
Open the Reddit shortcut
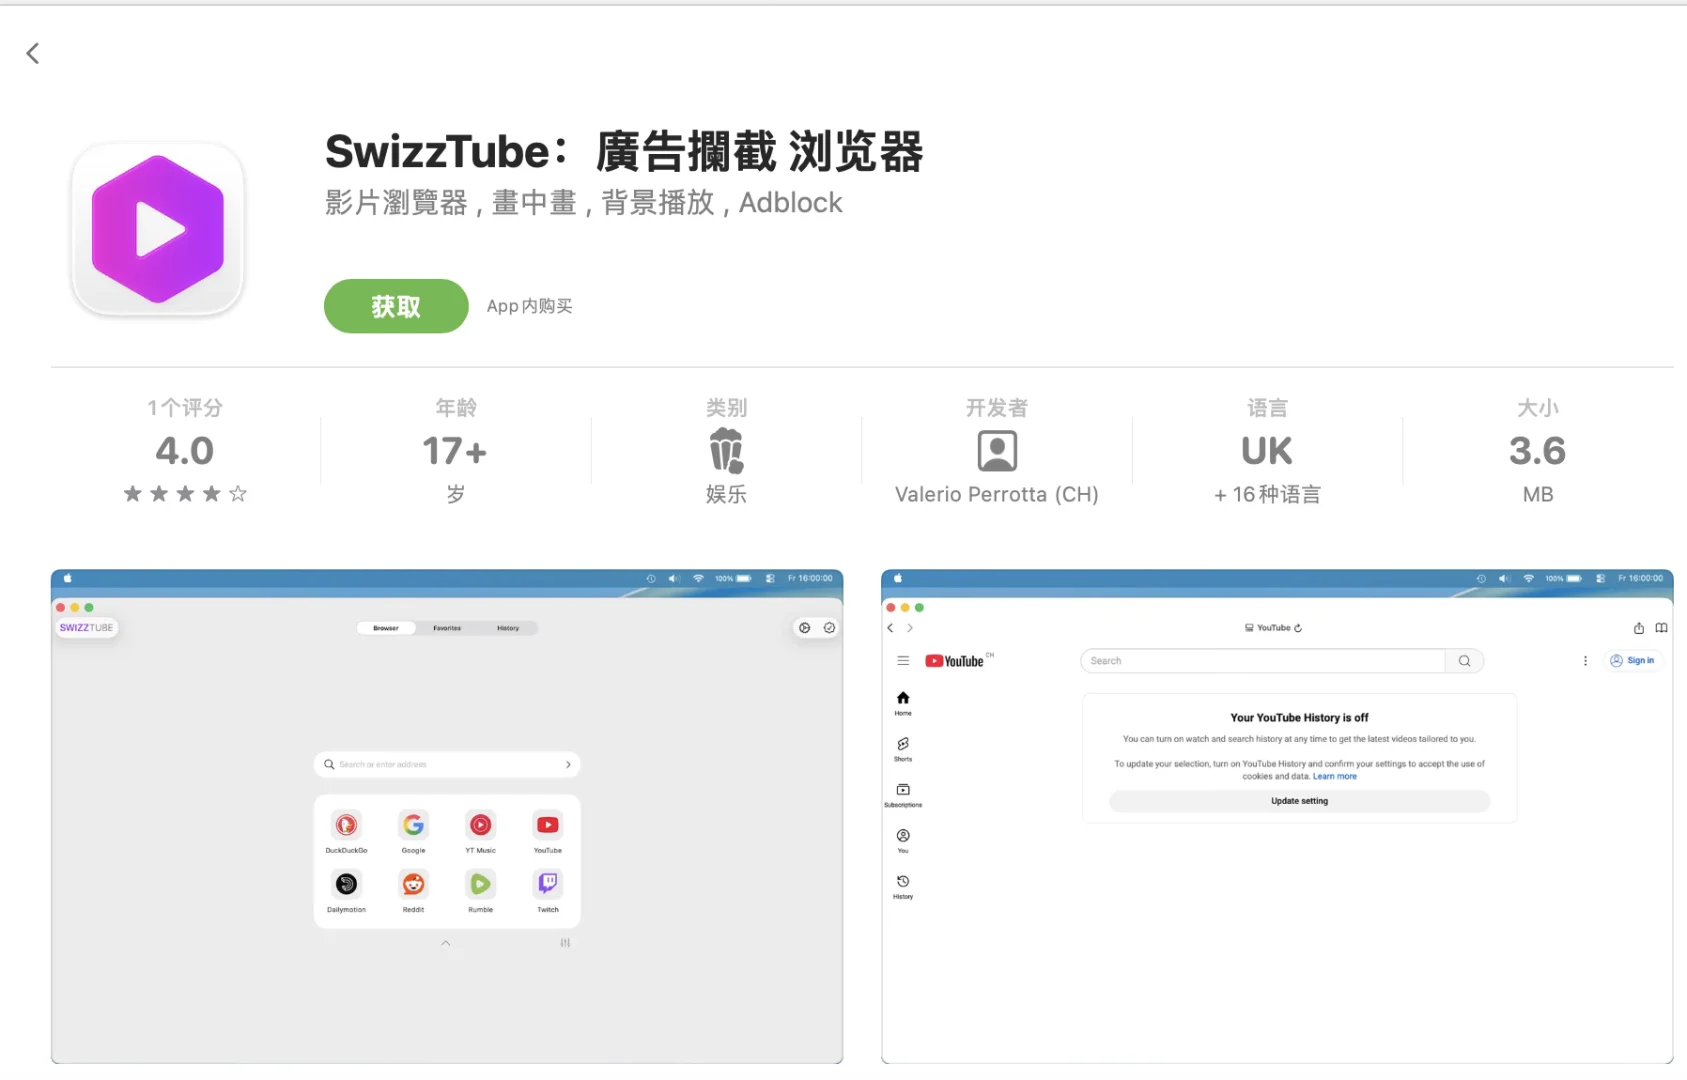click(414, 884)
